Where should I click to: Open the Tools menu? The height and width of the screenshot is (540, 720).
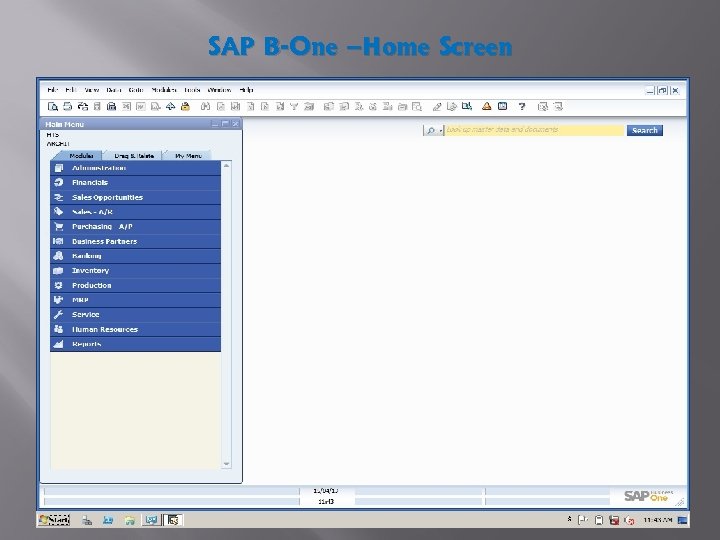192,90
